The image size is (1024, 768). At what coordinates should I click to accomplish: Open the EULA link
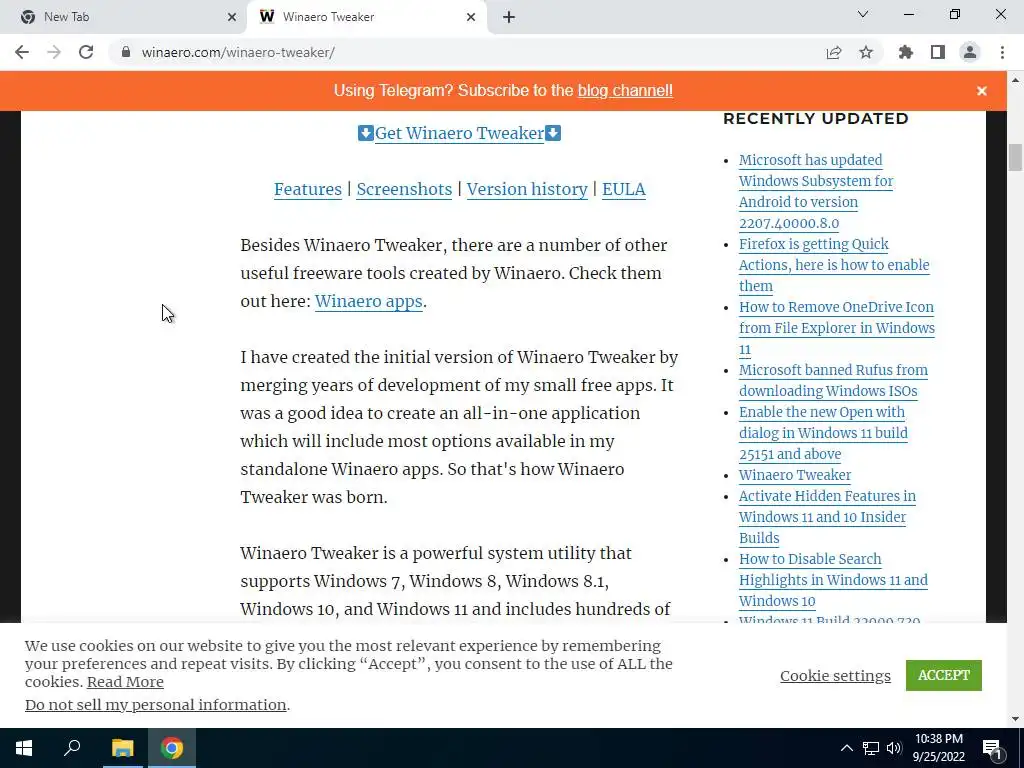click(624, 189)
